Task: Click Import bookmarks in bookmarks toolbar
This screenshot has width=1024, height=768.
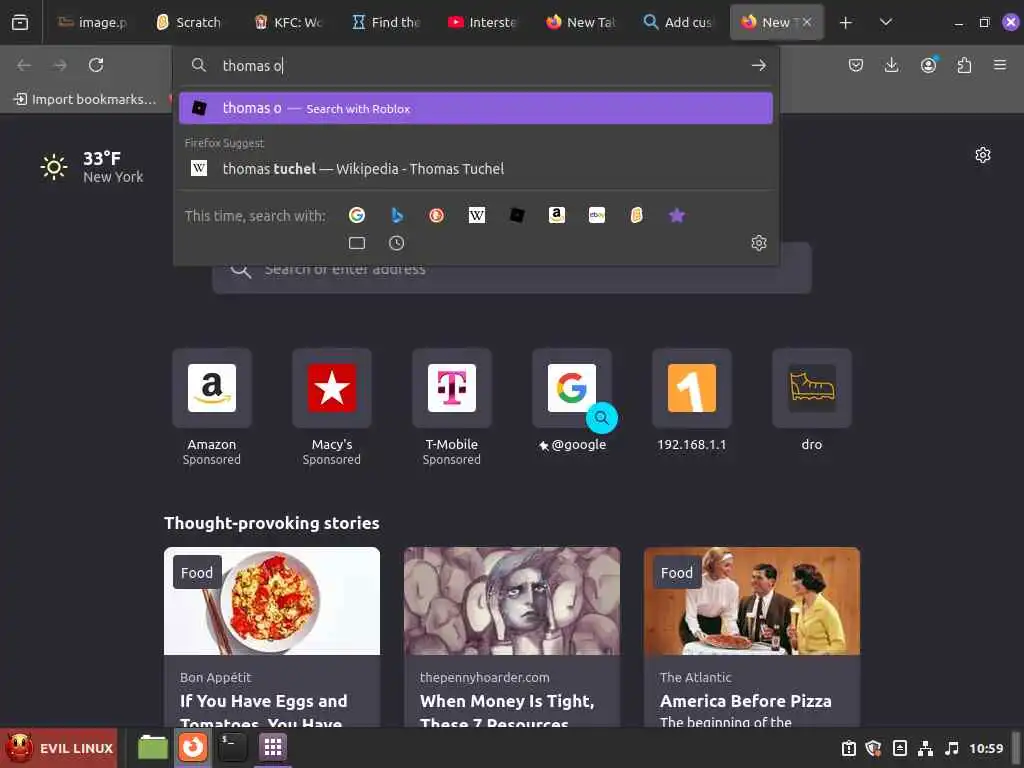Action: point(86,99)
